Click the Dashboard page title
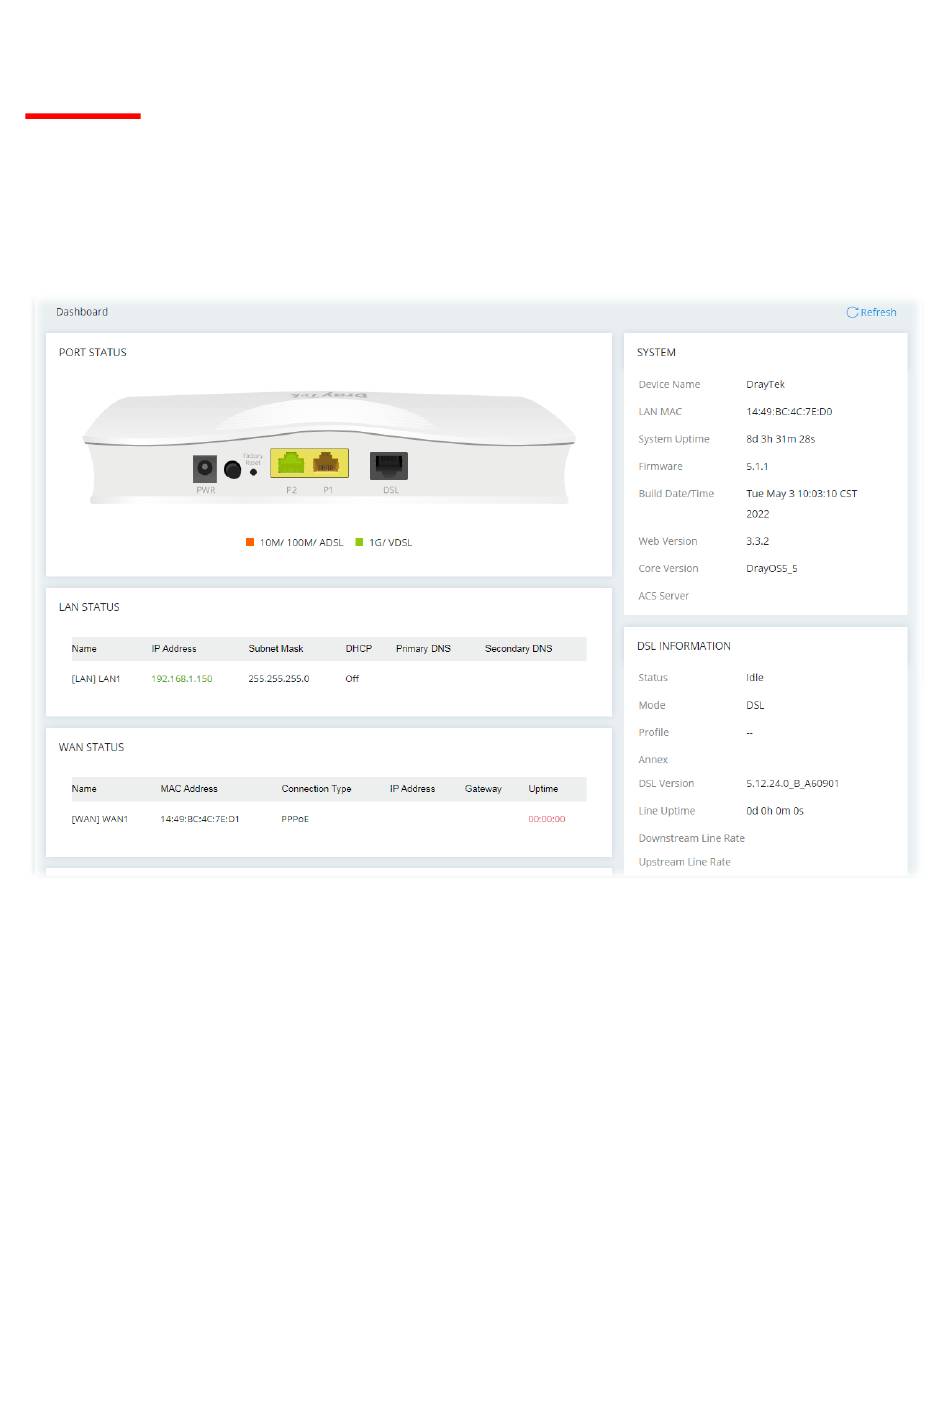Viewport: 950px width, 1409px height. (x=82, y=312)
